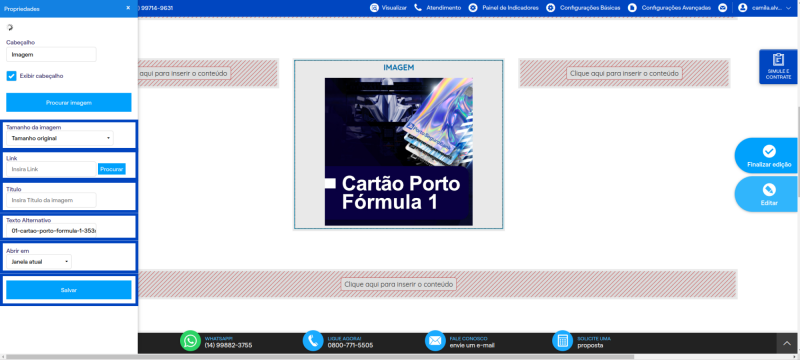Image resolution: width=800 pixels, height=360 pixels.
Task: Select the Cartão Porto Fórmula 1 image
Action: click(398, 151)
